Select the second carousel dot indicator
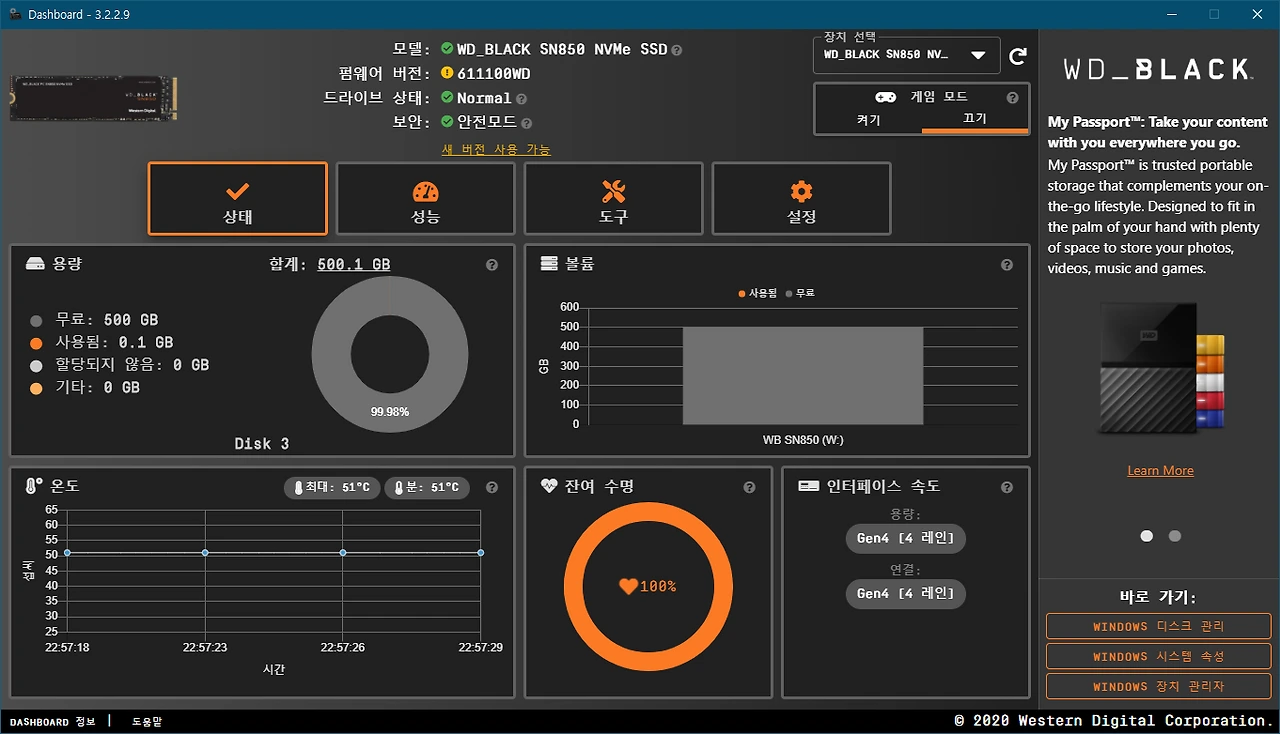 (x=1174, y=536)
